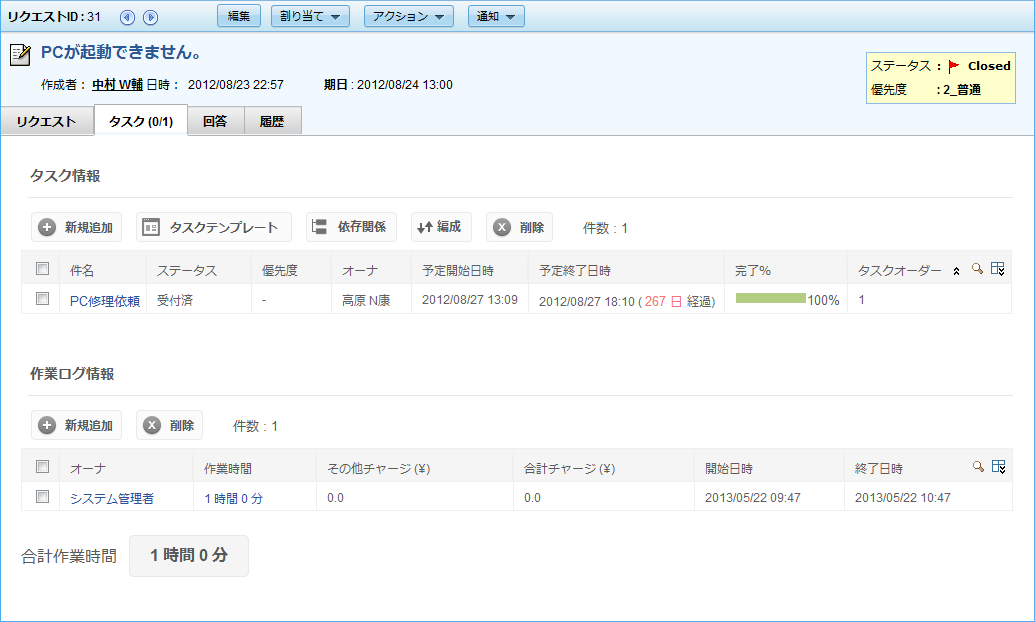This screenshot has height=622, width=1035.
Task: Click total work time 1 時間 0 分 box
Action: [189, 555]
